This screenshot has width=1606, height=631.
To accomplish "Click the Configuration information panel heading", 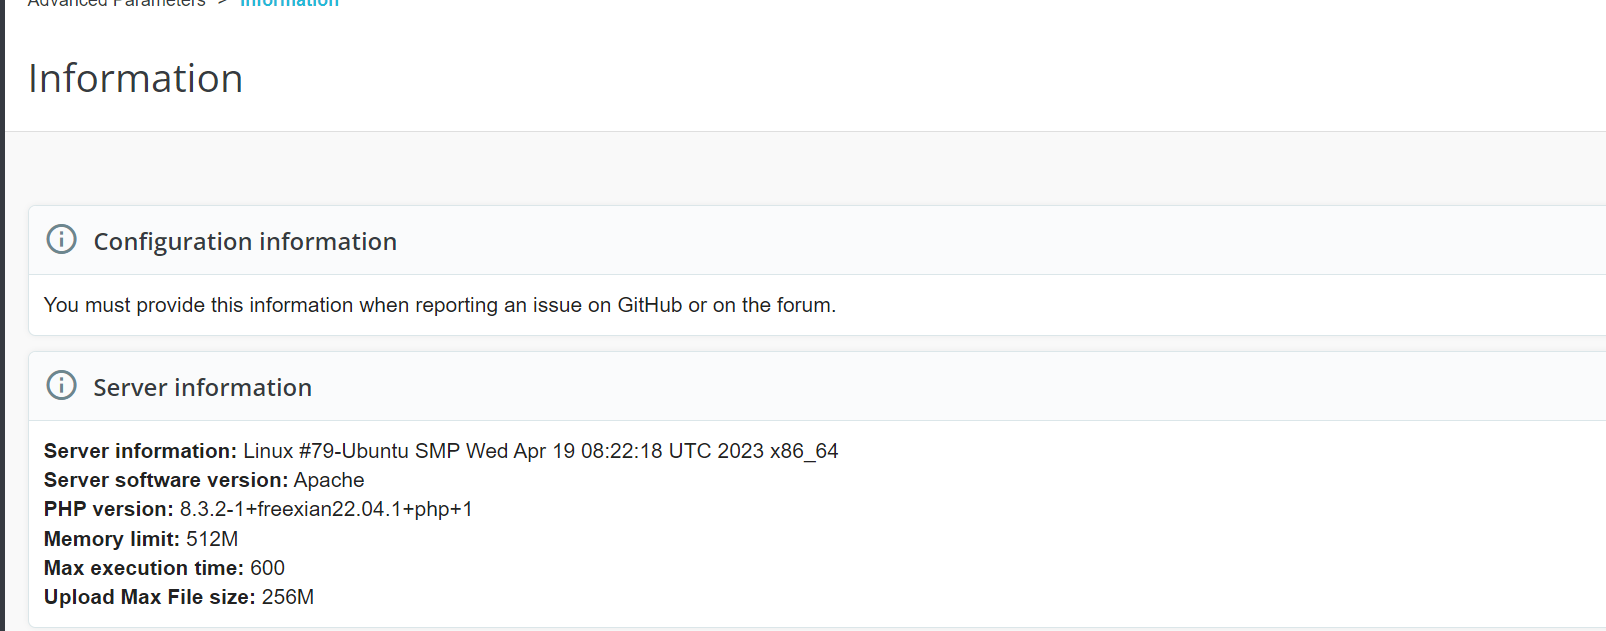I will [245, 242].
